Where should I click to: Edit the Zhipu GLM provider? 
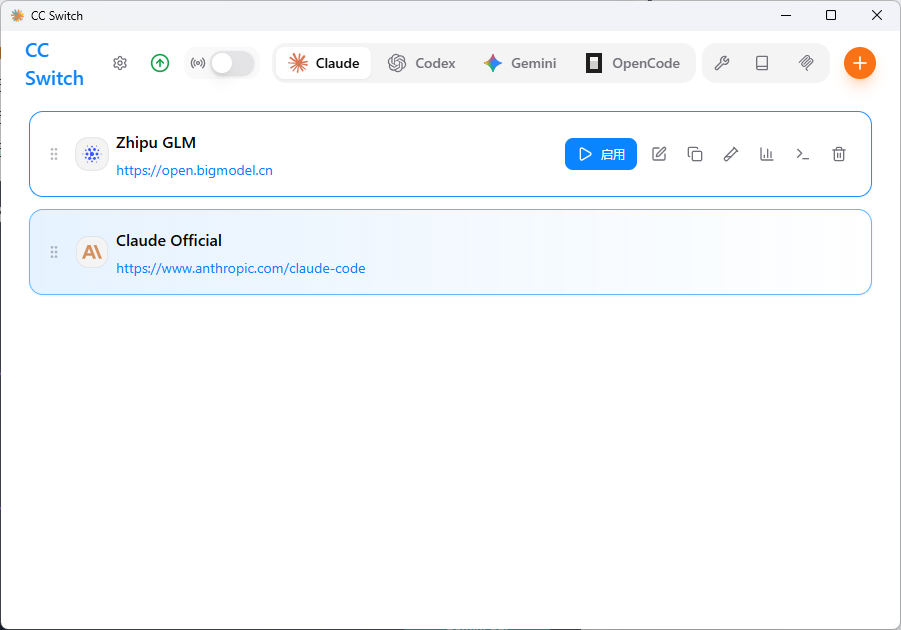point(659,154)
